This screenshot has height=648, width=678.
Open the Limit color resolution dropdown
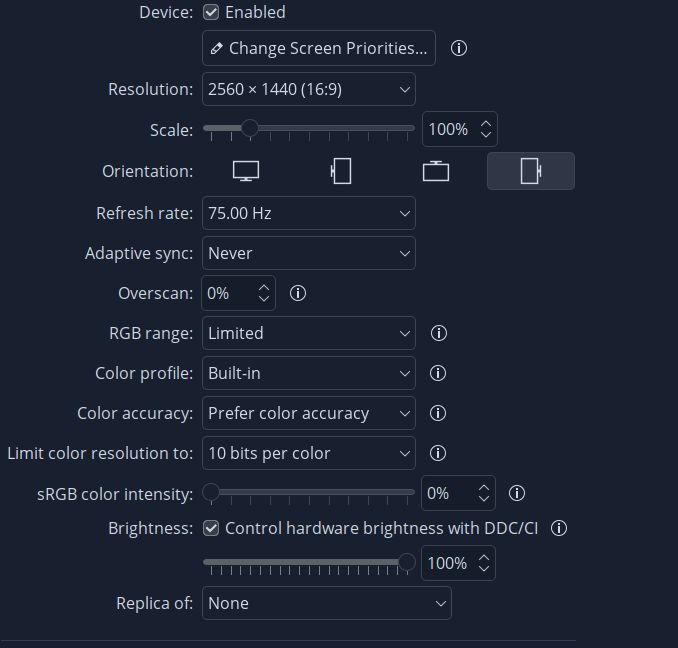[x=308, y=453]
